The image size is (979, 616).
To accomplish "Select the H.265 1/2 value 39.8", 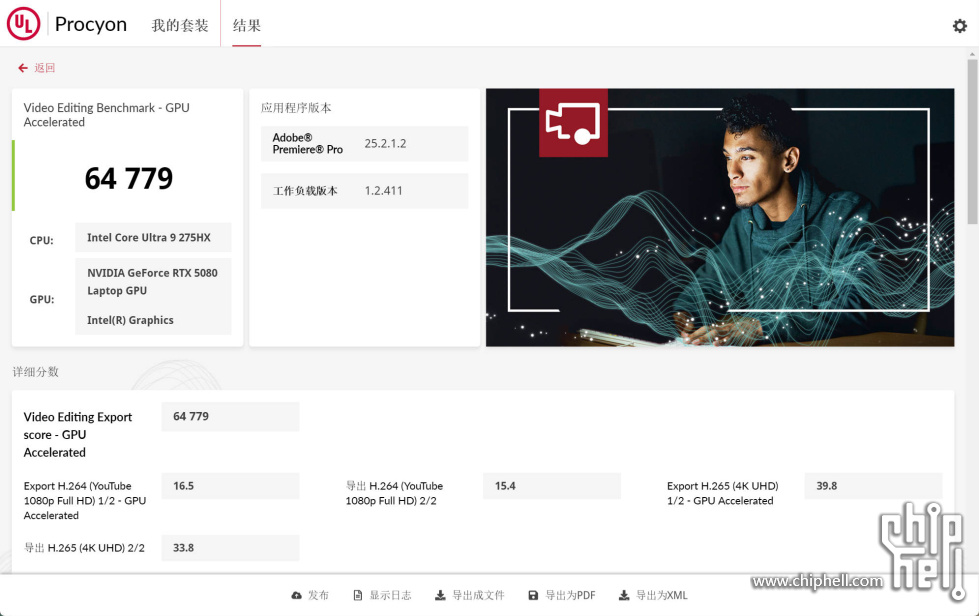I will (x=827, y=486).
